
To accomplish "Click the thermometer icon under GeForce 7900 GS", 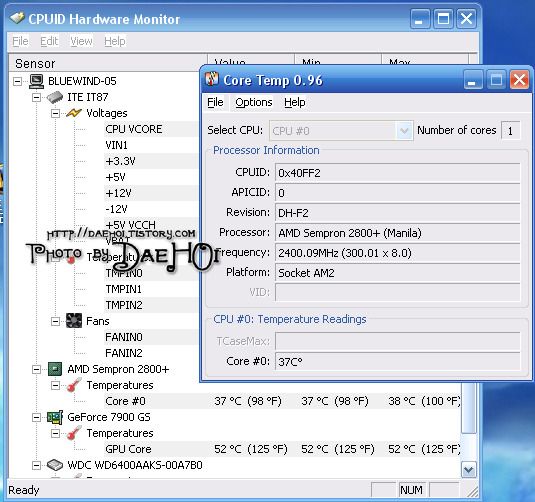I will coord(74,433).
